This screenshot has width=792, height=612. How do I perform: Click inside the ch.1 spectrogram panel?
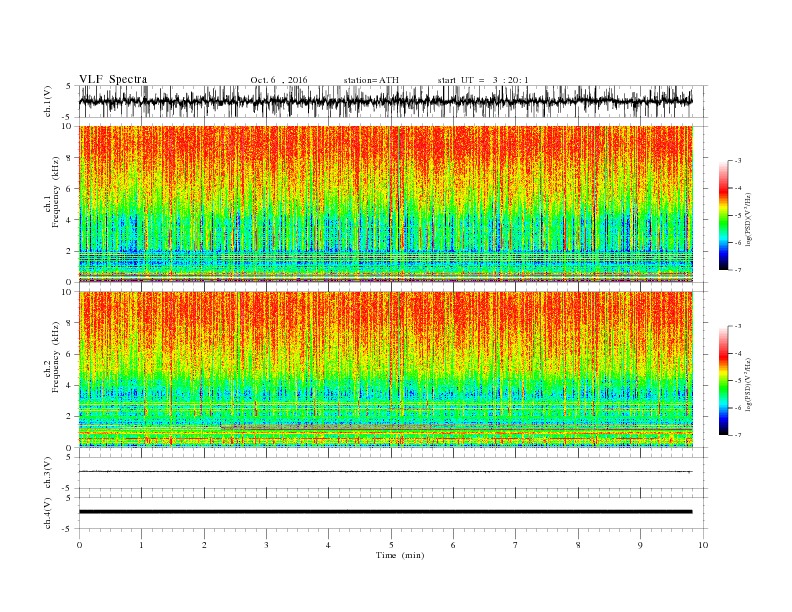click(x=386, y=204)
